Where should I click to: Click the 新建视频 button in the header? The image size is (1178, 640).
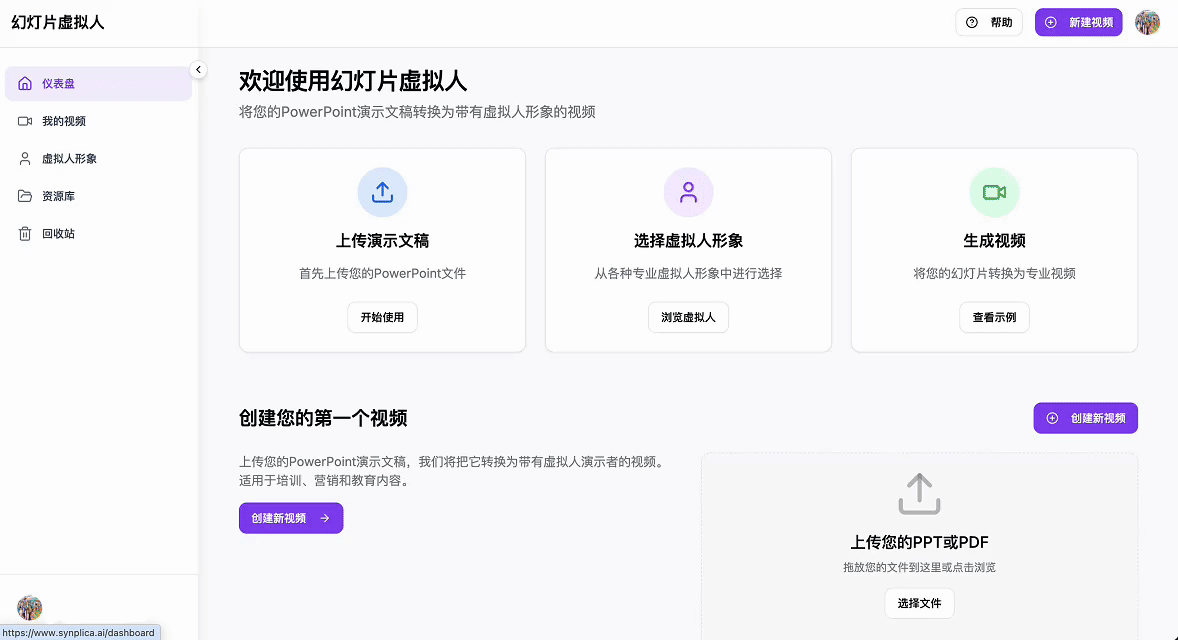1078,22
